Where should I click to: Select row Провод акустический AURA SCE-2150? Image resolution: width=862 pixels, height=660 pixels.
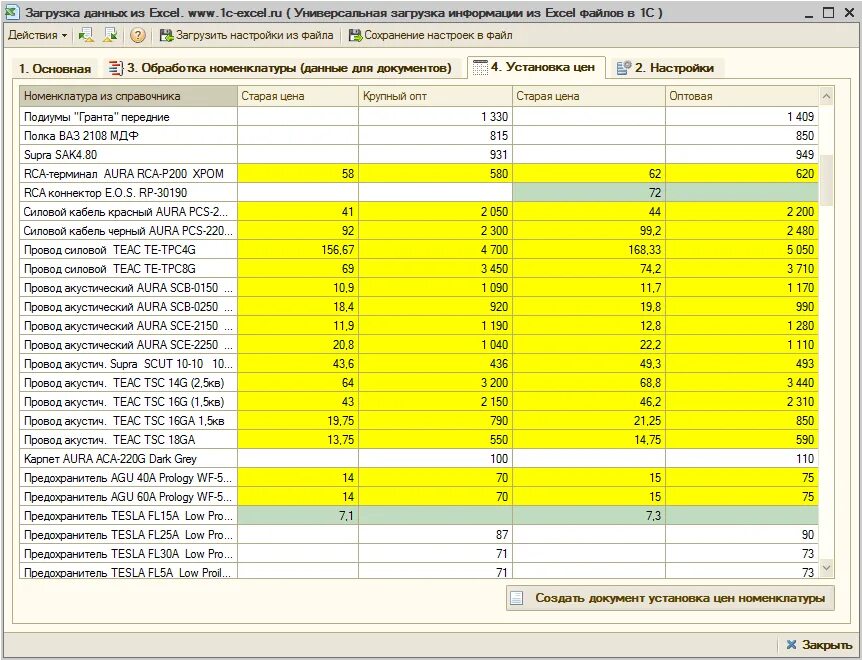click(x=419, y=326)
